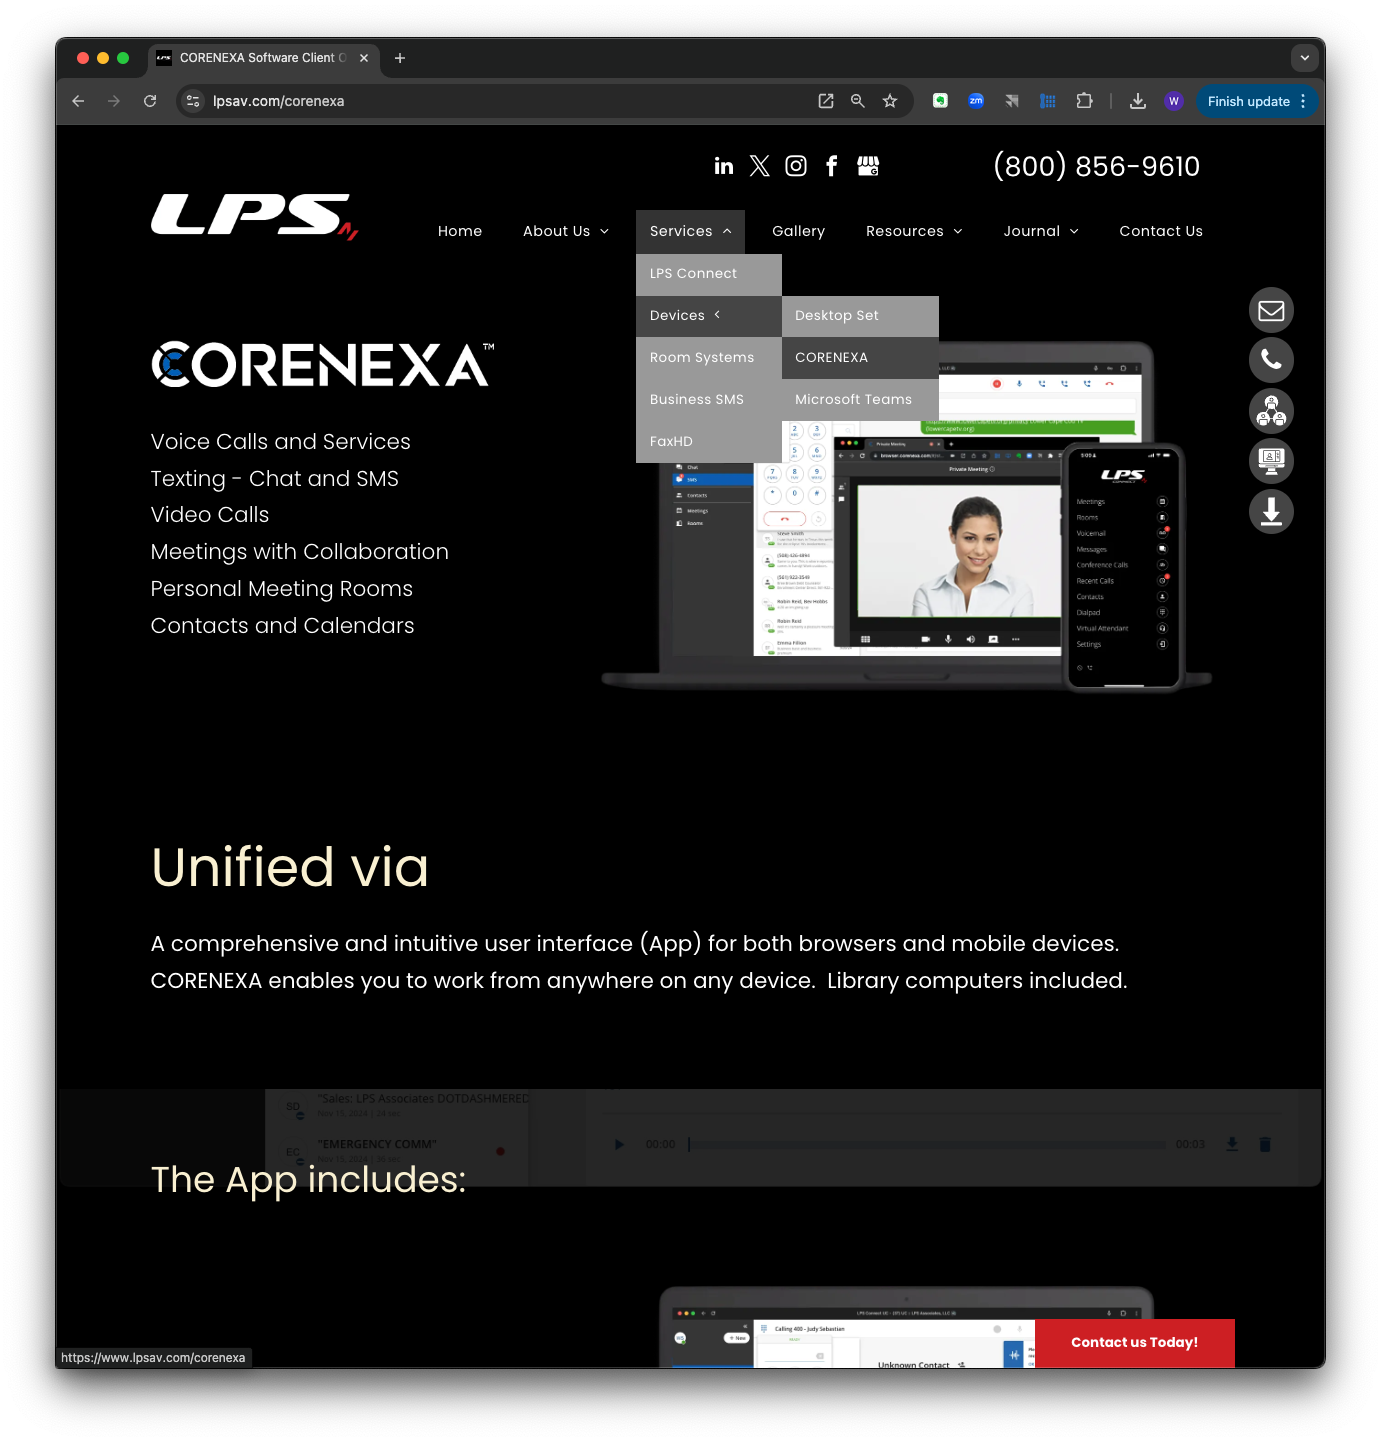Viewport: 1381px width, 1442px height.
Task: Open the X (Twitter) social icon
Action: [759, 166]
